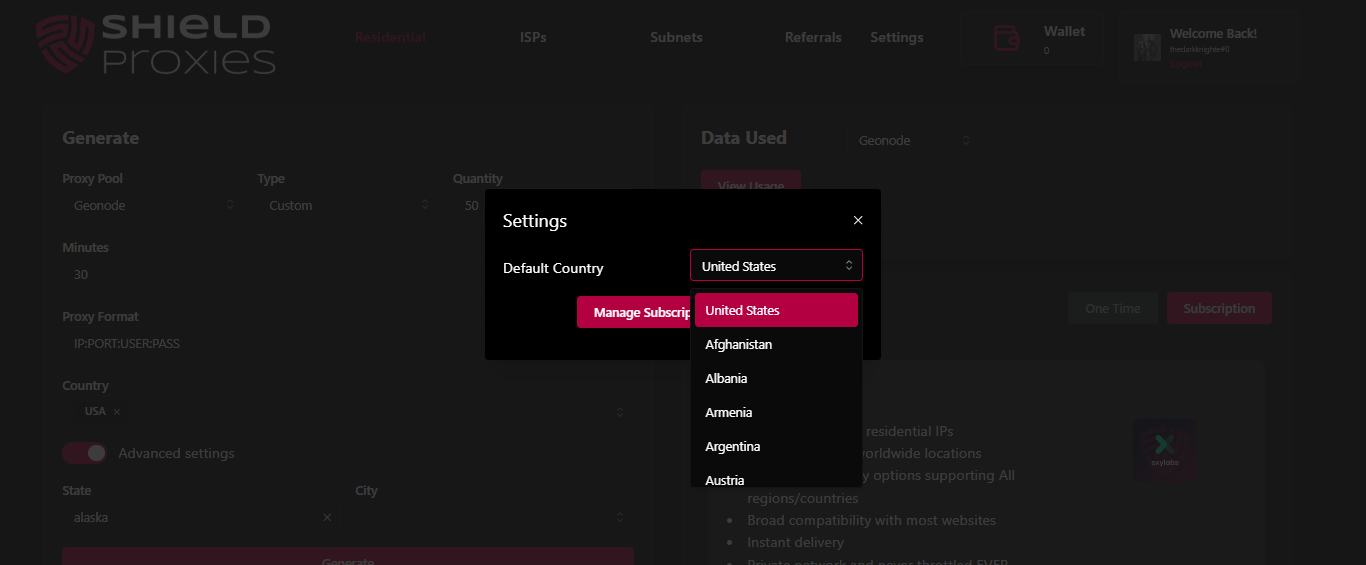The width and height of the screenshot is (1366, 565).
Task: Select Afghanistan from country list
Action: coord(738,344)
